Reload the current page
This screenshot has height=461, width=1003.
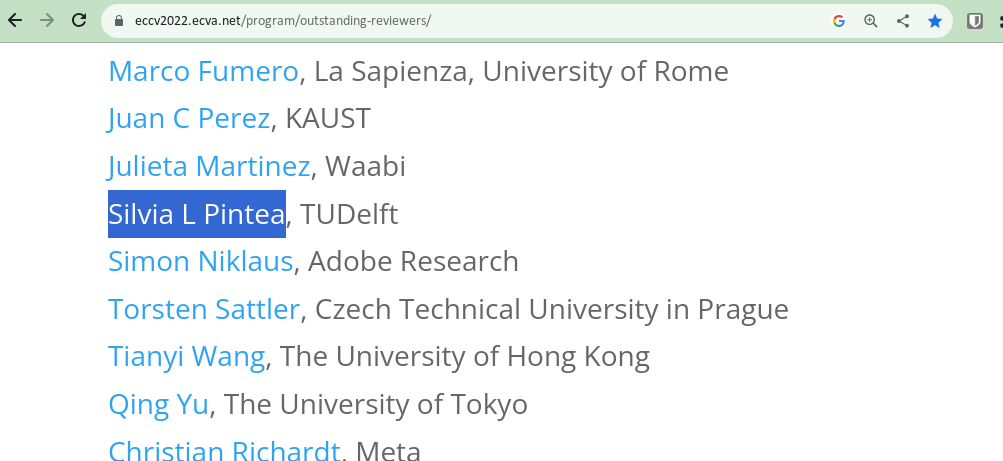(x=79, y=20)
